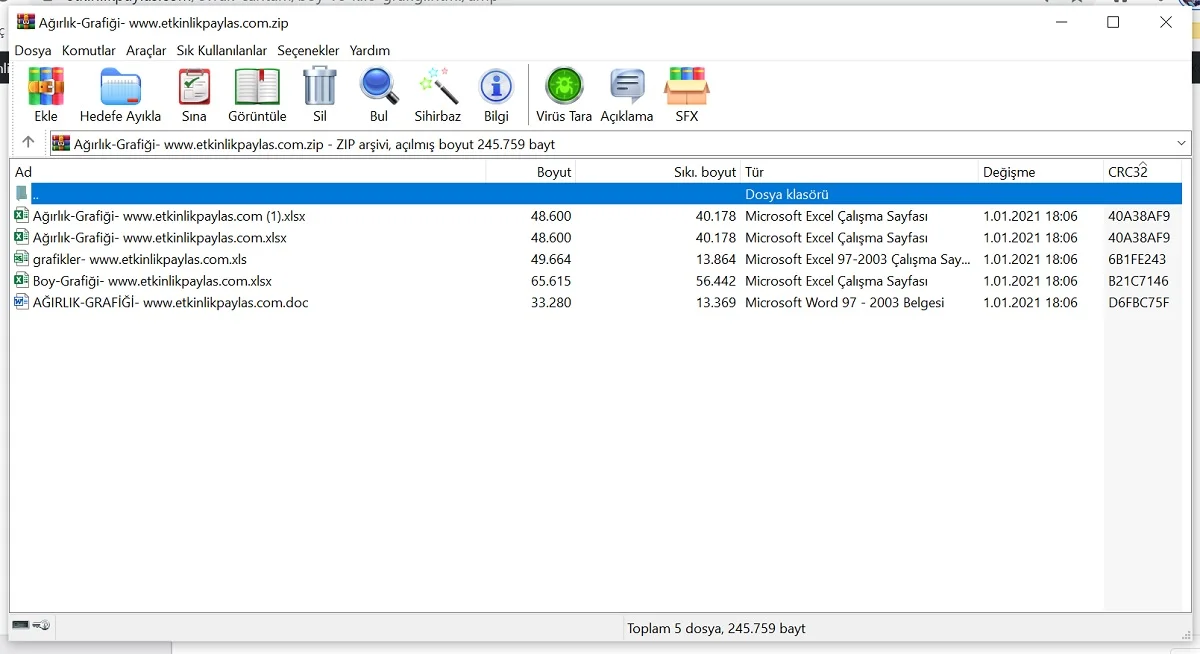This screenshot has width=1200, height=654.
Task: Sort by the Ad column header
Action: [248, 172]
